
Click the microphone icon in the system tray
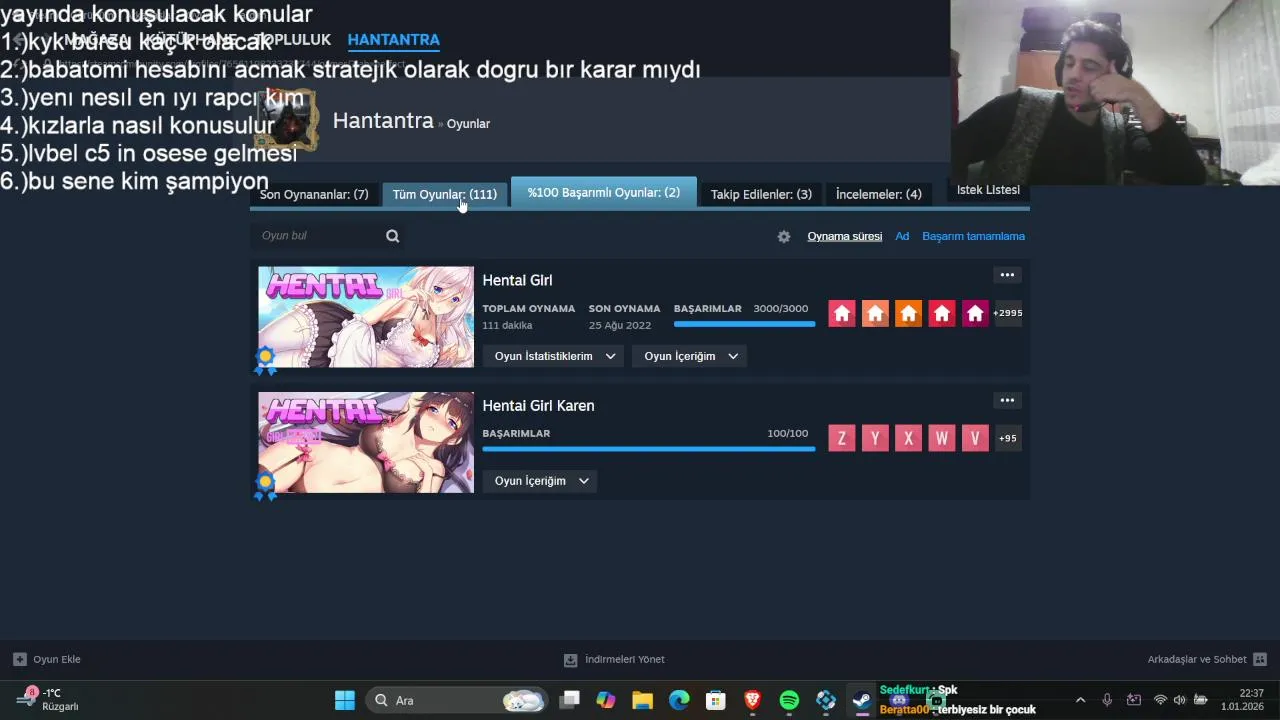pyautogui.click(x=1107, y=700)
